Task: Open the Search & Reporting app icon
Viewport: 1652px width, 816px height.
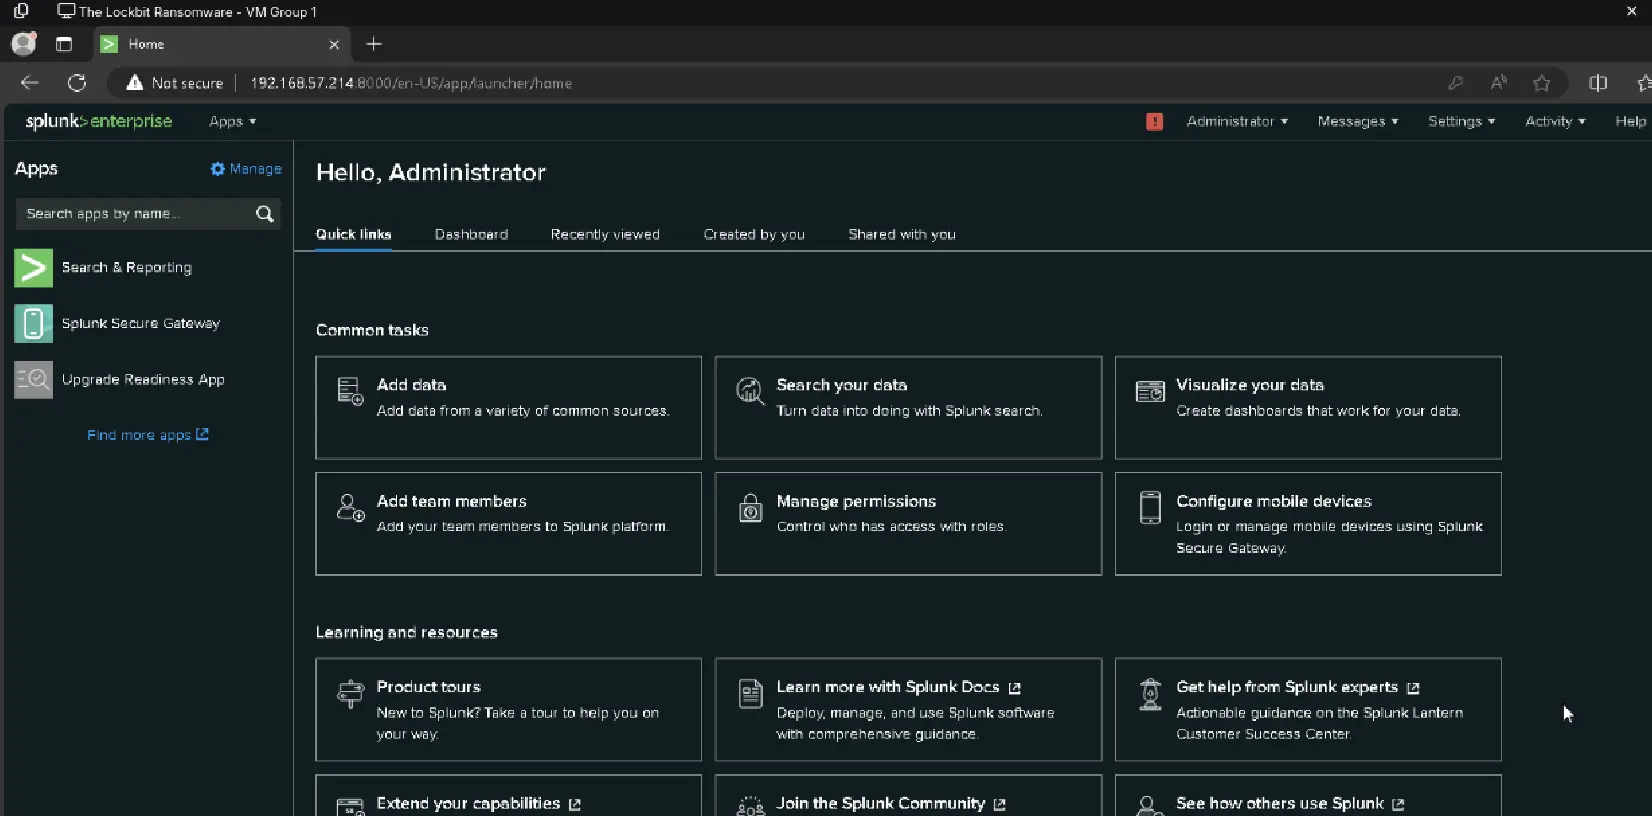Action: pyautogui.click(x=33, y=268)
